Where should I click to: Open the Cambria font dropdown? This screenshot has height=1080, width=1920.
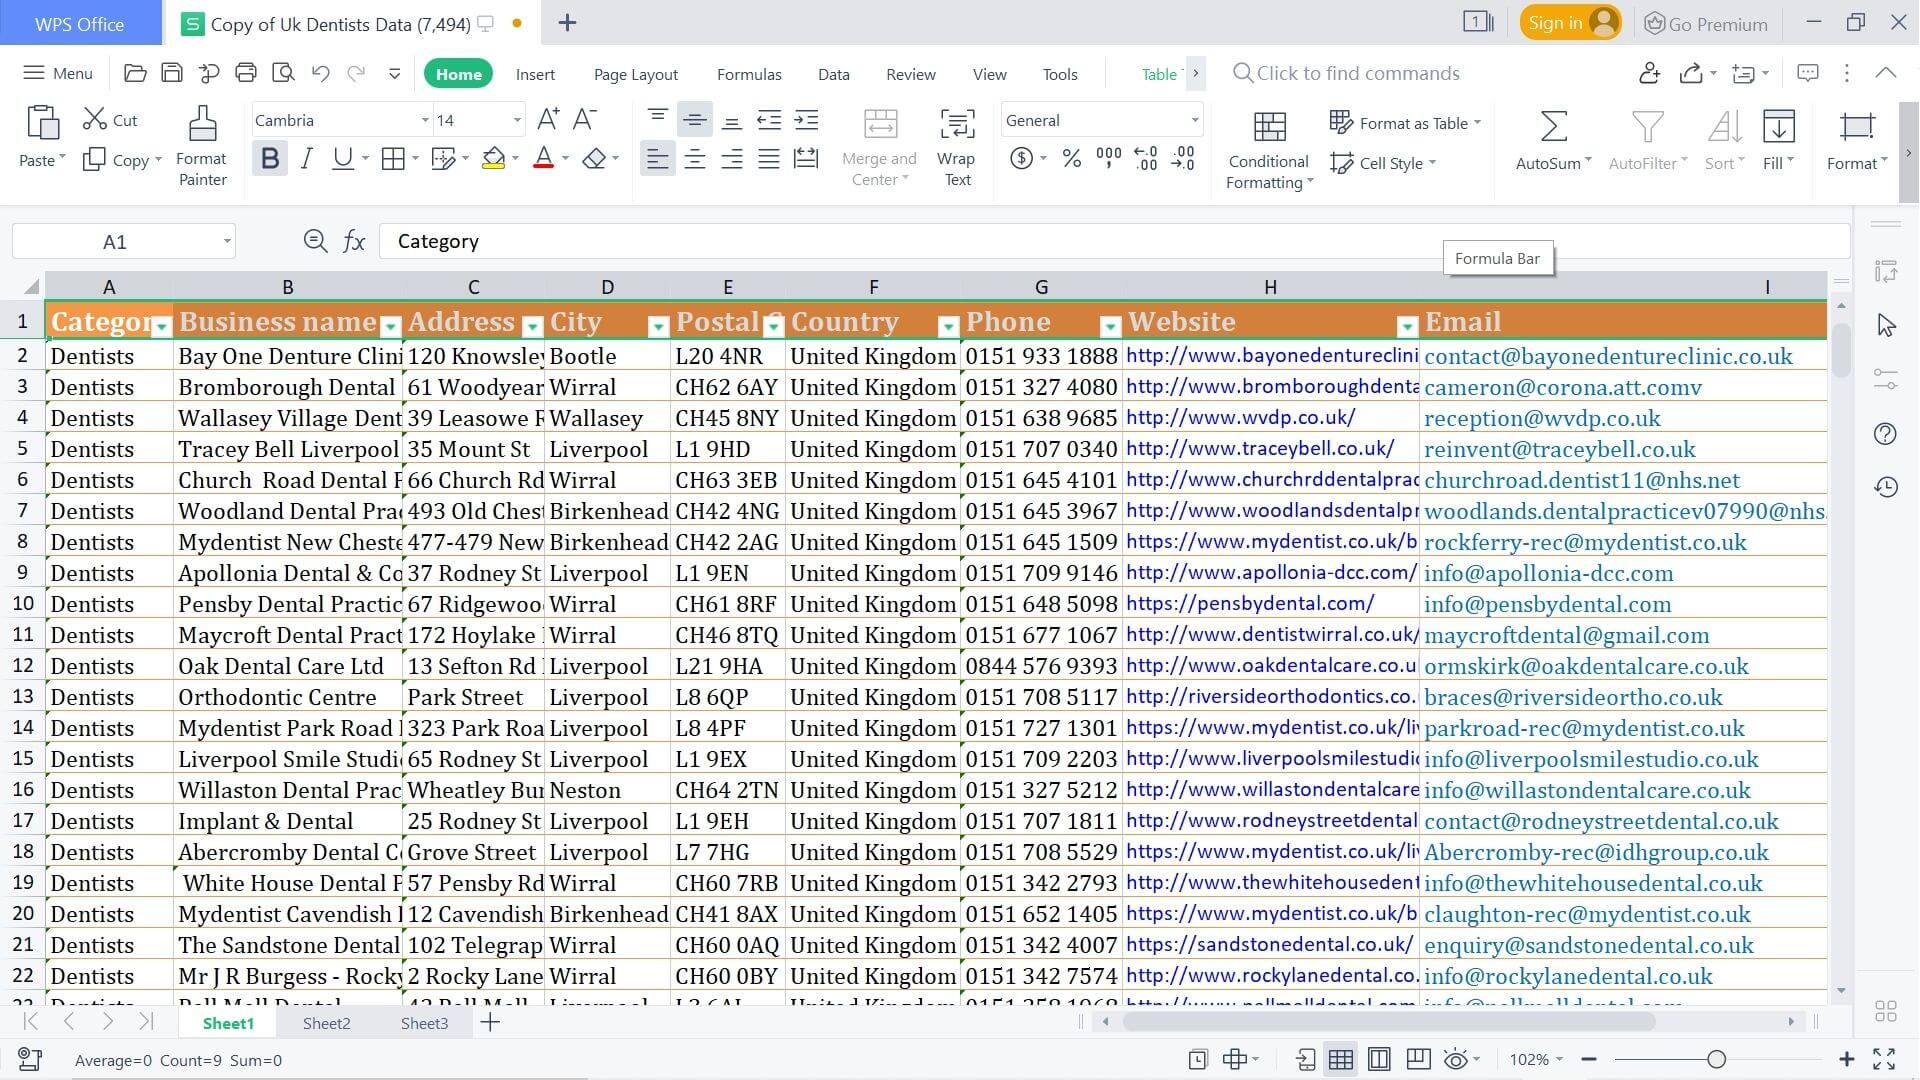(424, 120)
